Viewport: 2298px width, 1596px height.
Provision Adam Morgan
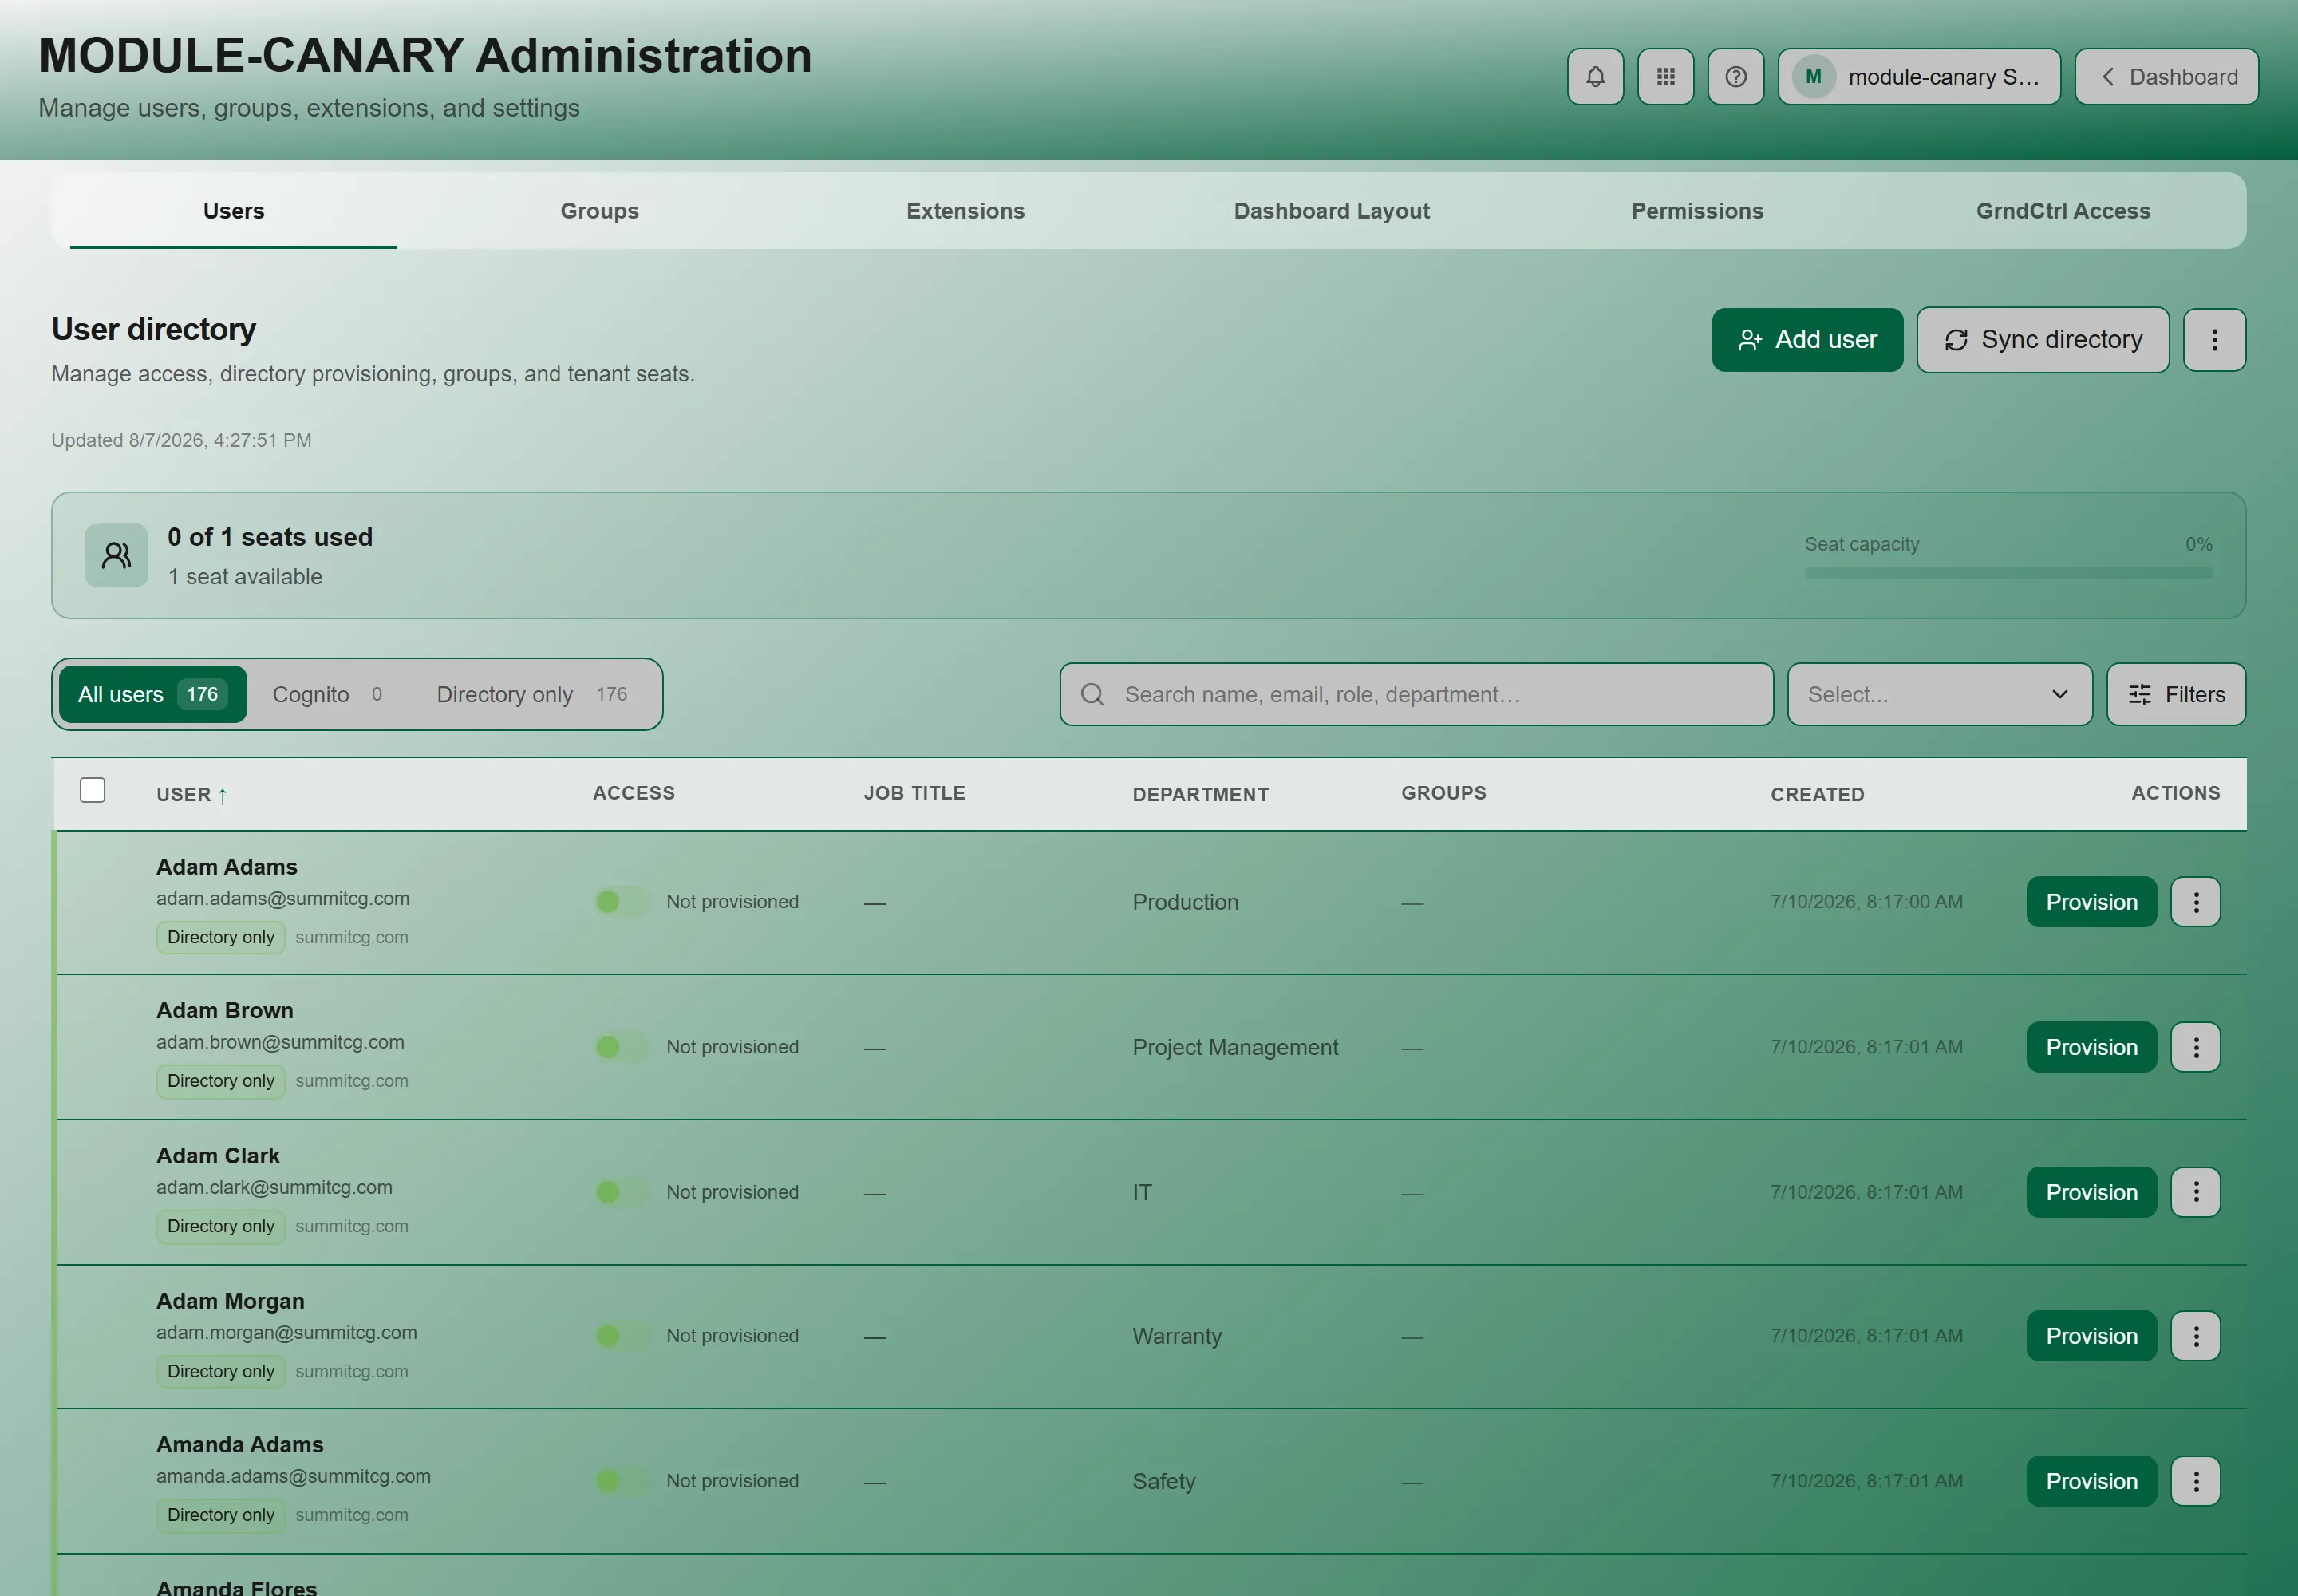pos(2091,1336)
